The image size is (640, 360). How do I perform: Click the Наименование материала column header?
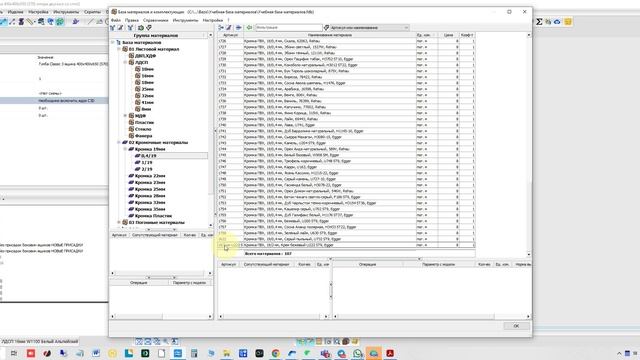(329, 35)
